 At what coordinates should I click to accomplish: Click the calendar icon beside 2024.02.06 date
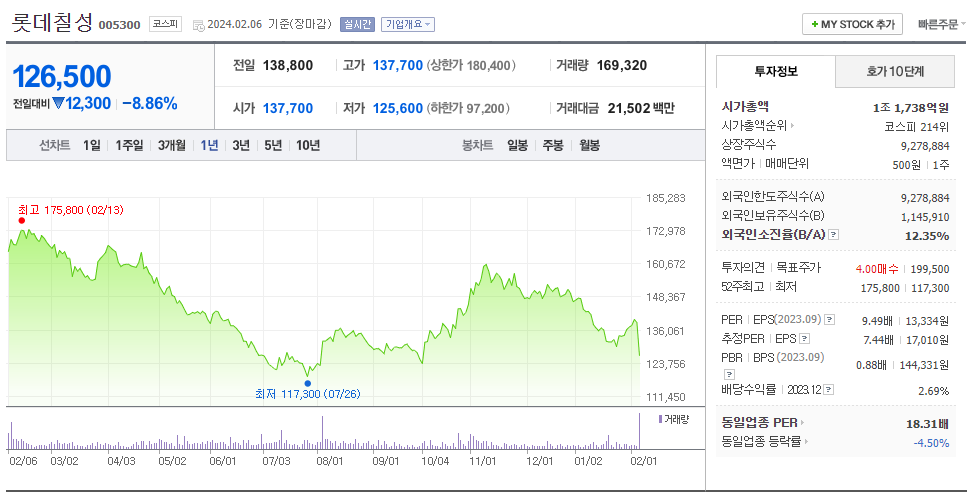click(x=198, y=25)
